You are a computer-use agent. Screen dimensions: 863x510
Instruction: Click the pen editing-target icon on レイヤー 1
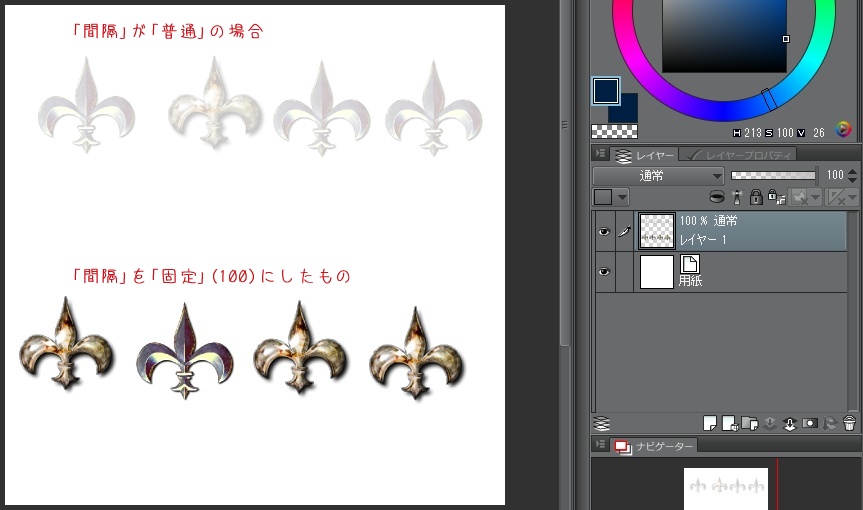[624, 232]
